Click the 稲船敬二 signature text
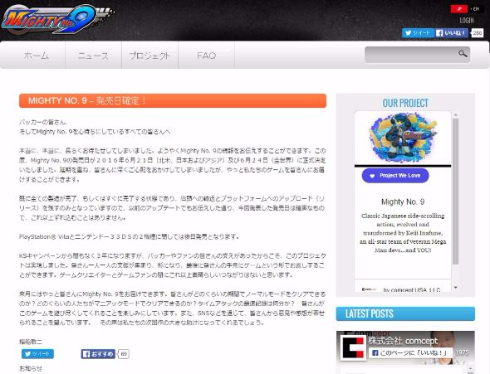Screen dimensions: 490x374 pyautogui.click(x=31, y=342)
